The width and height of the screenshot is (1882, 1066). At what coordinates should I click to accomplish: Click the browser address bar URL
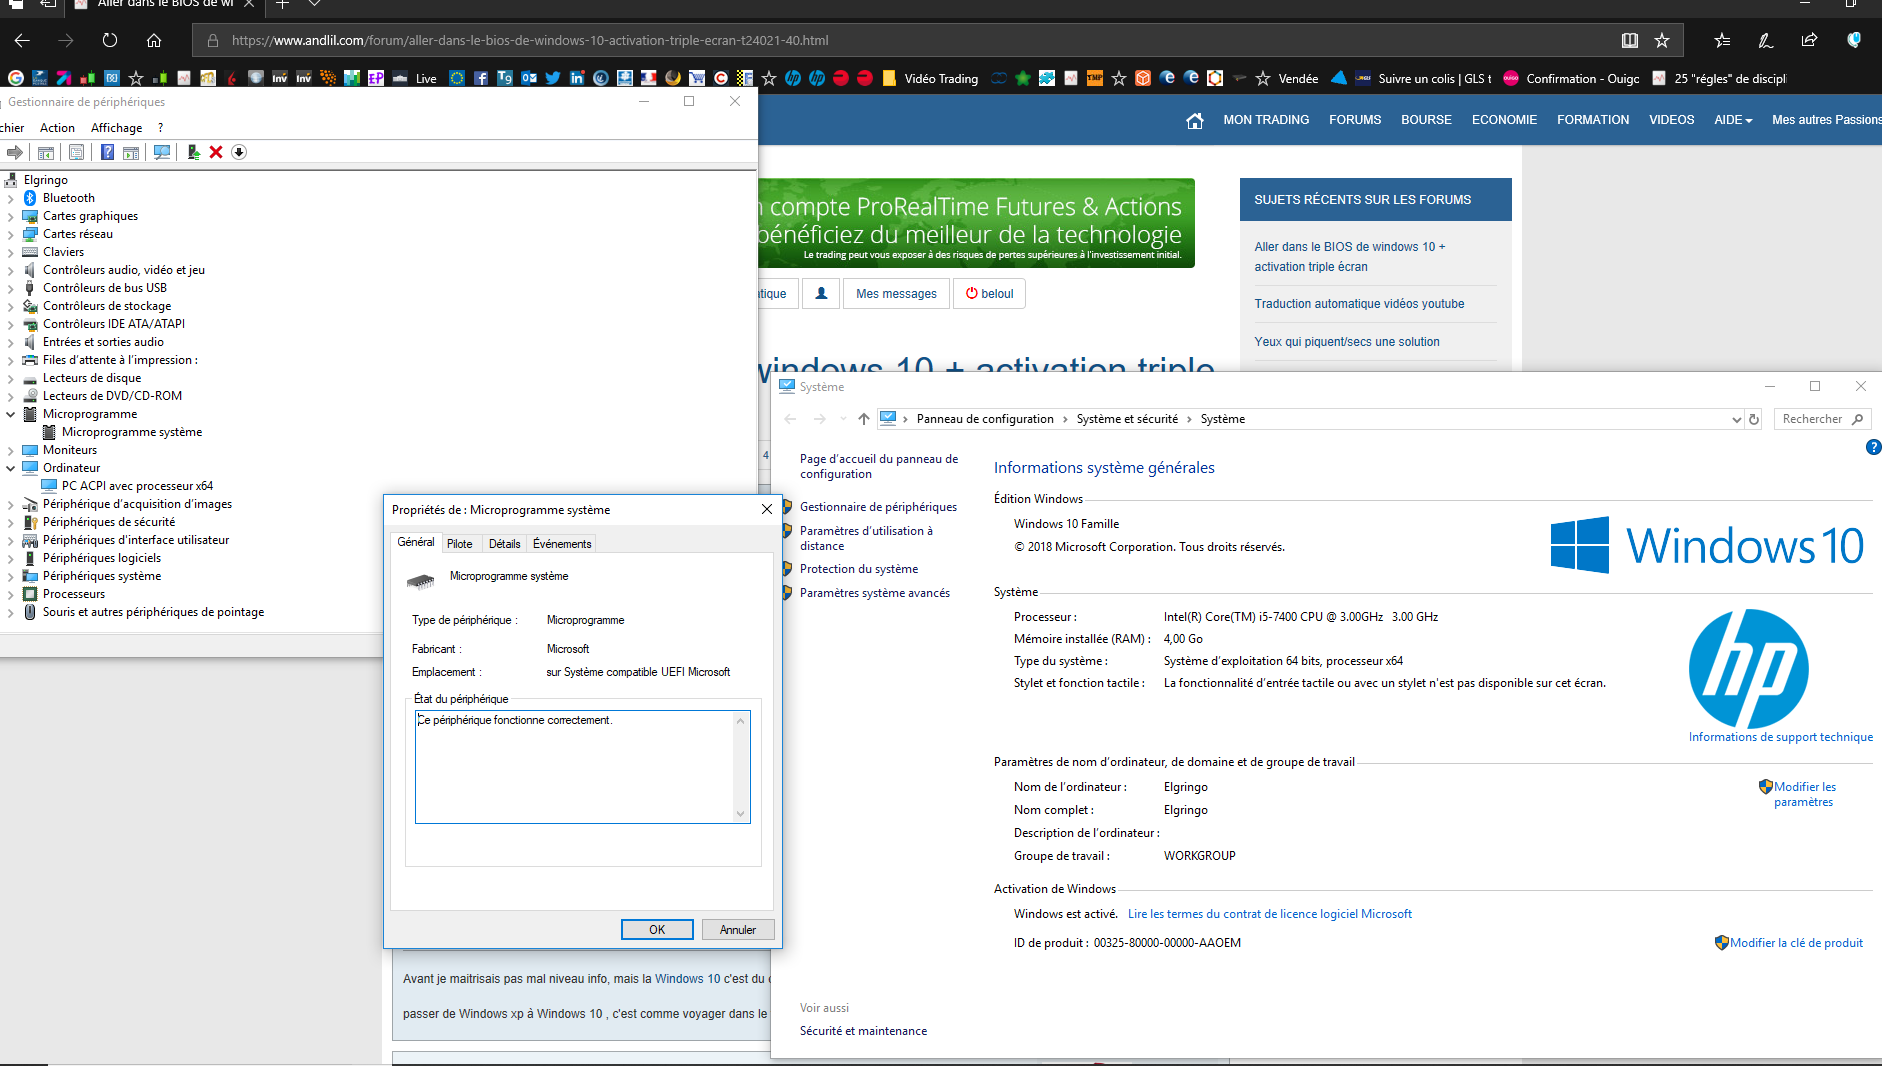pyautogui.click(x=530, y=41)
